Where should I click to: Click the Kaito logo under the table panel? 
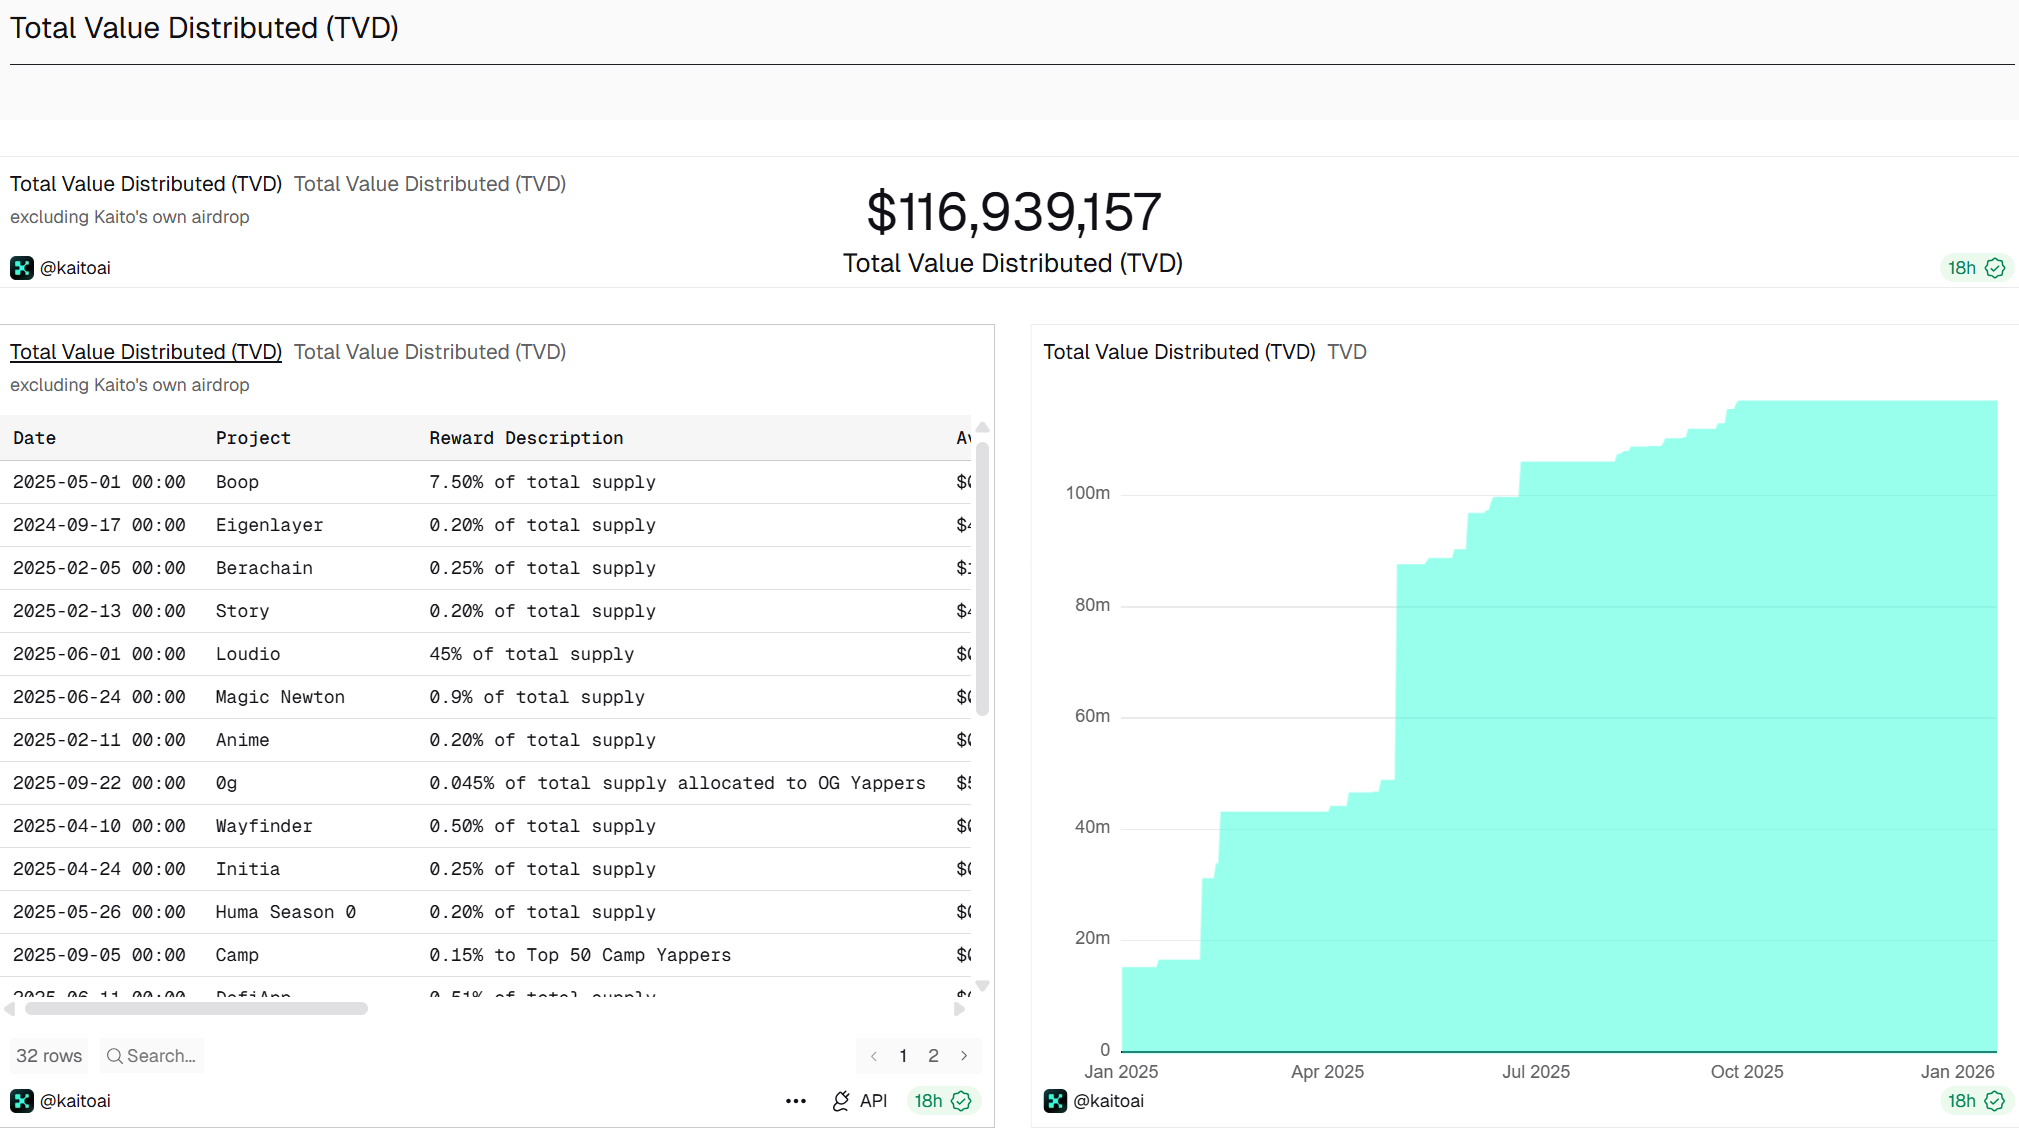(21, 1101)
